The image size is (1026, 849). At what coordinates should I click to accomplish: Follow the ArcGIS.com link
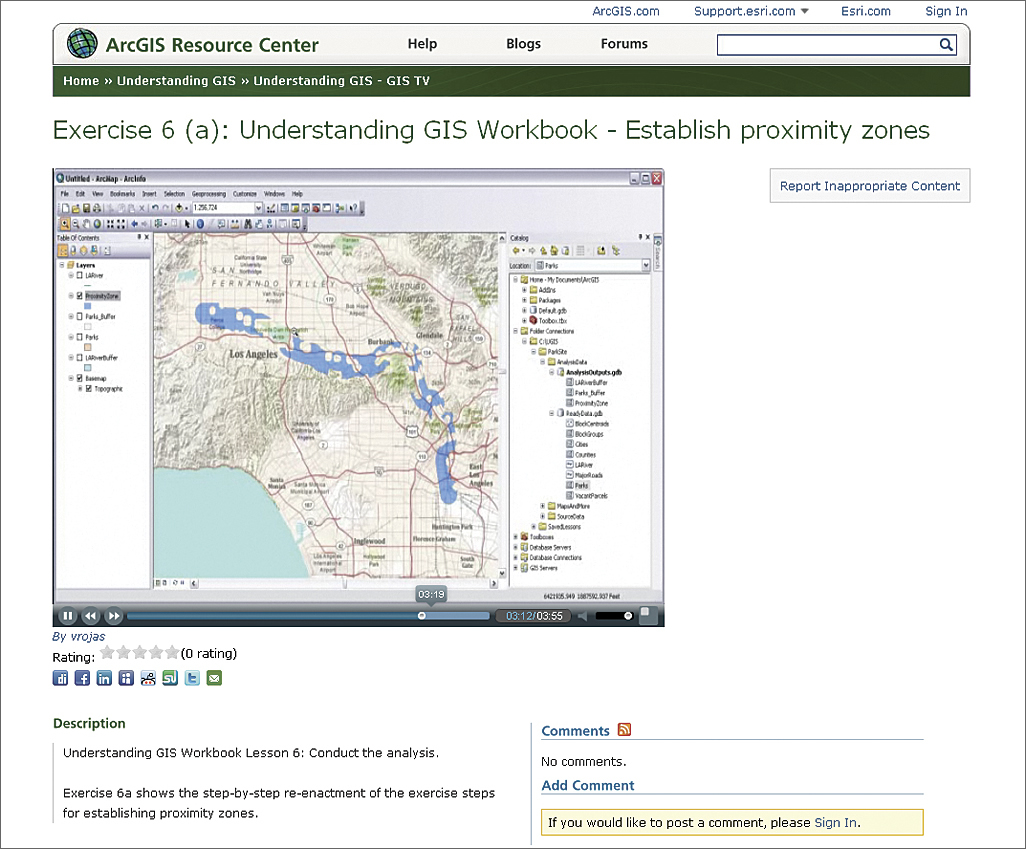(626, 11)
